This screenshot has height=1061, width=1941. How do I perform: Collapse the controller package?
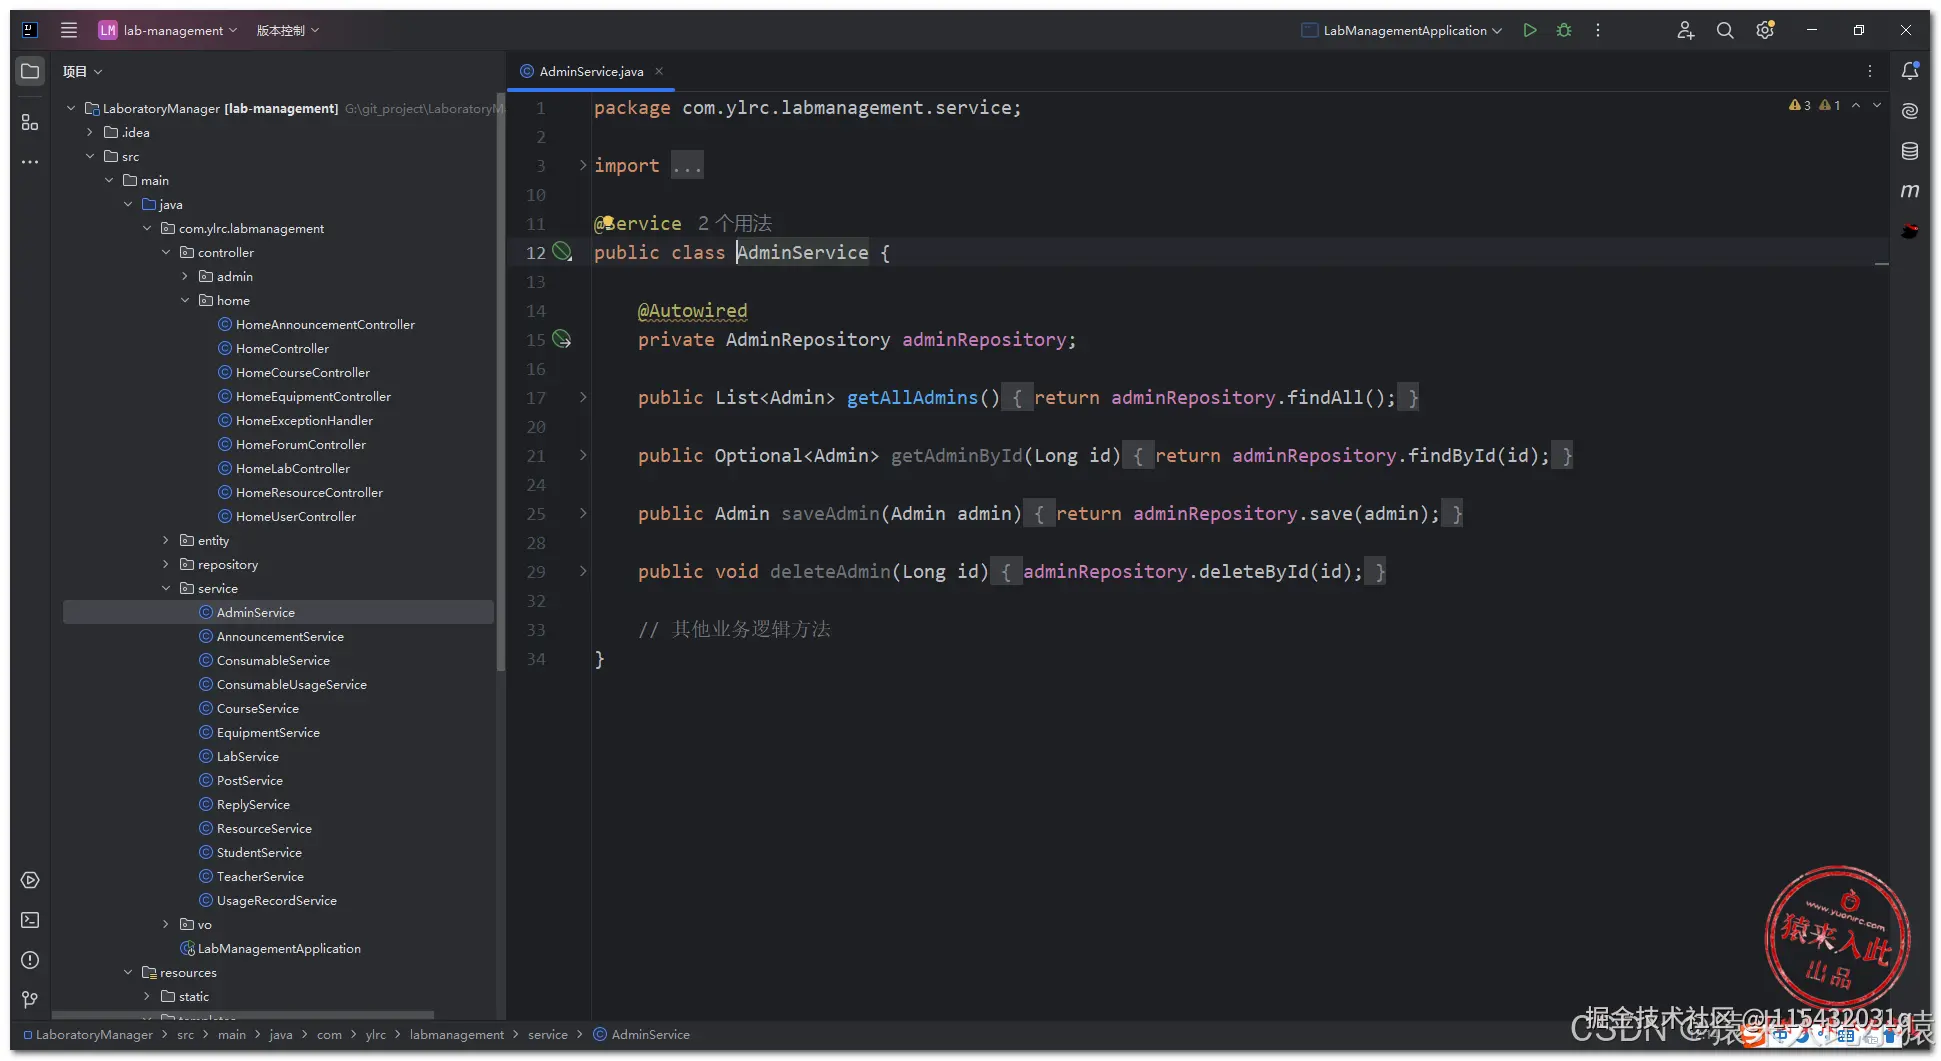pos(166,252)
